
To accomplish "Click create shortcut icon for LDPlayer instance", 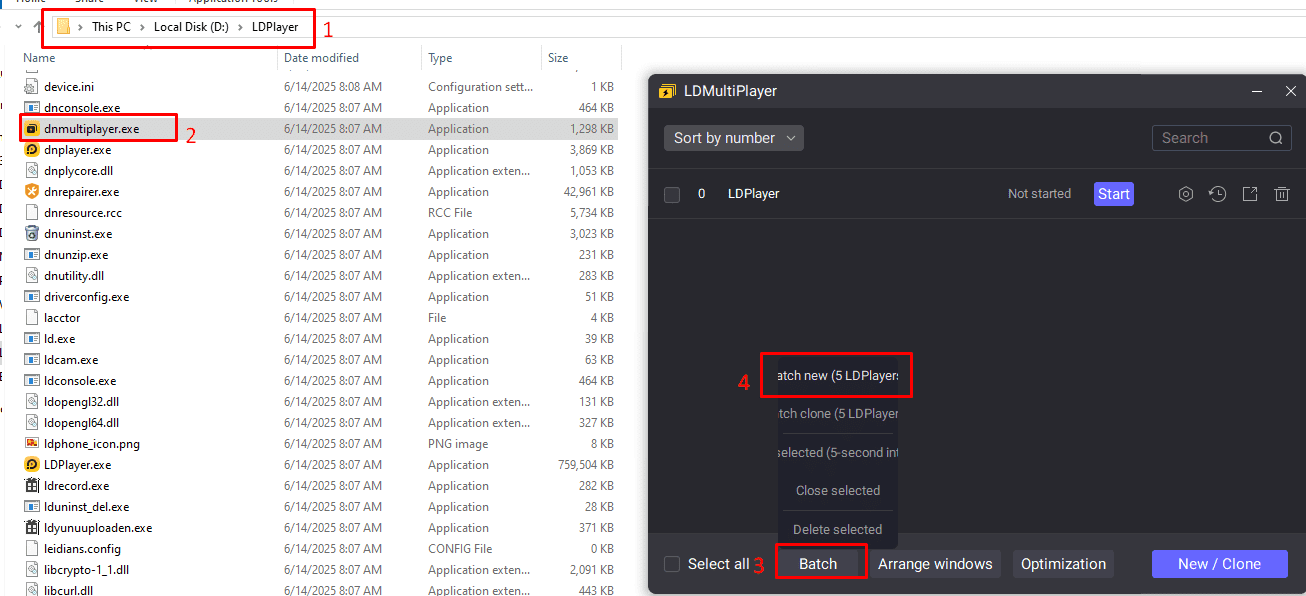I will (x=1250, y=194).
